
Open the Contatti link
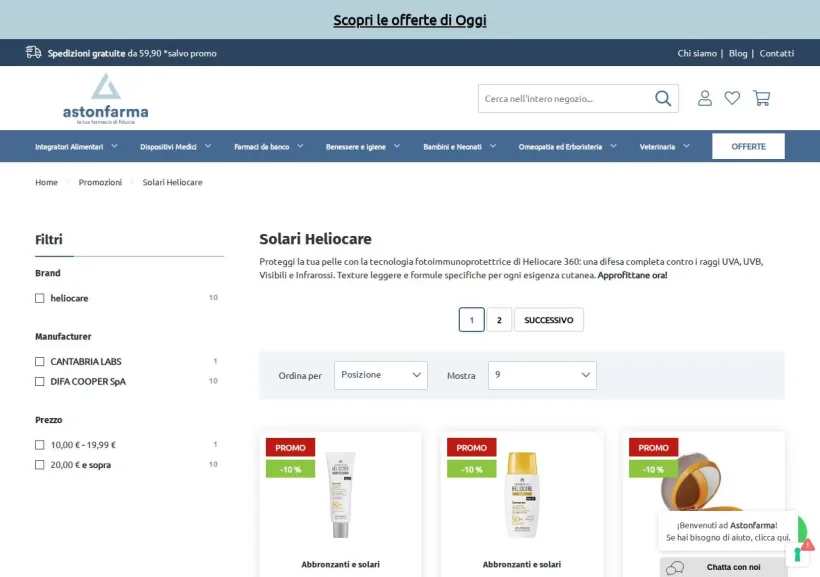(x=777, y=53)
